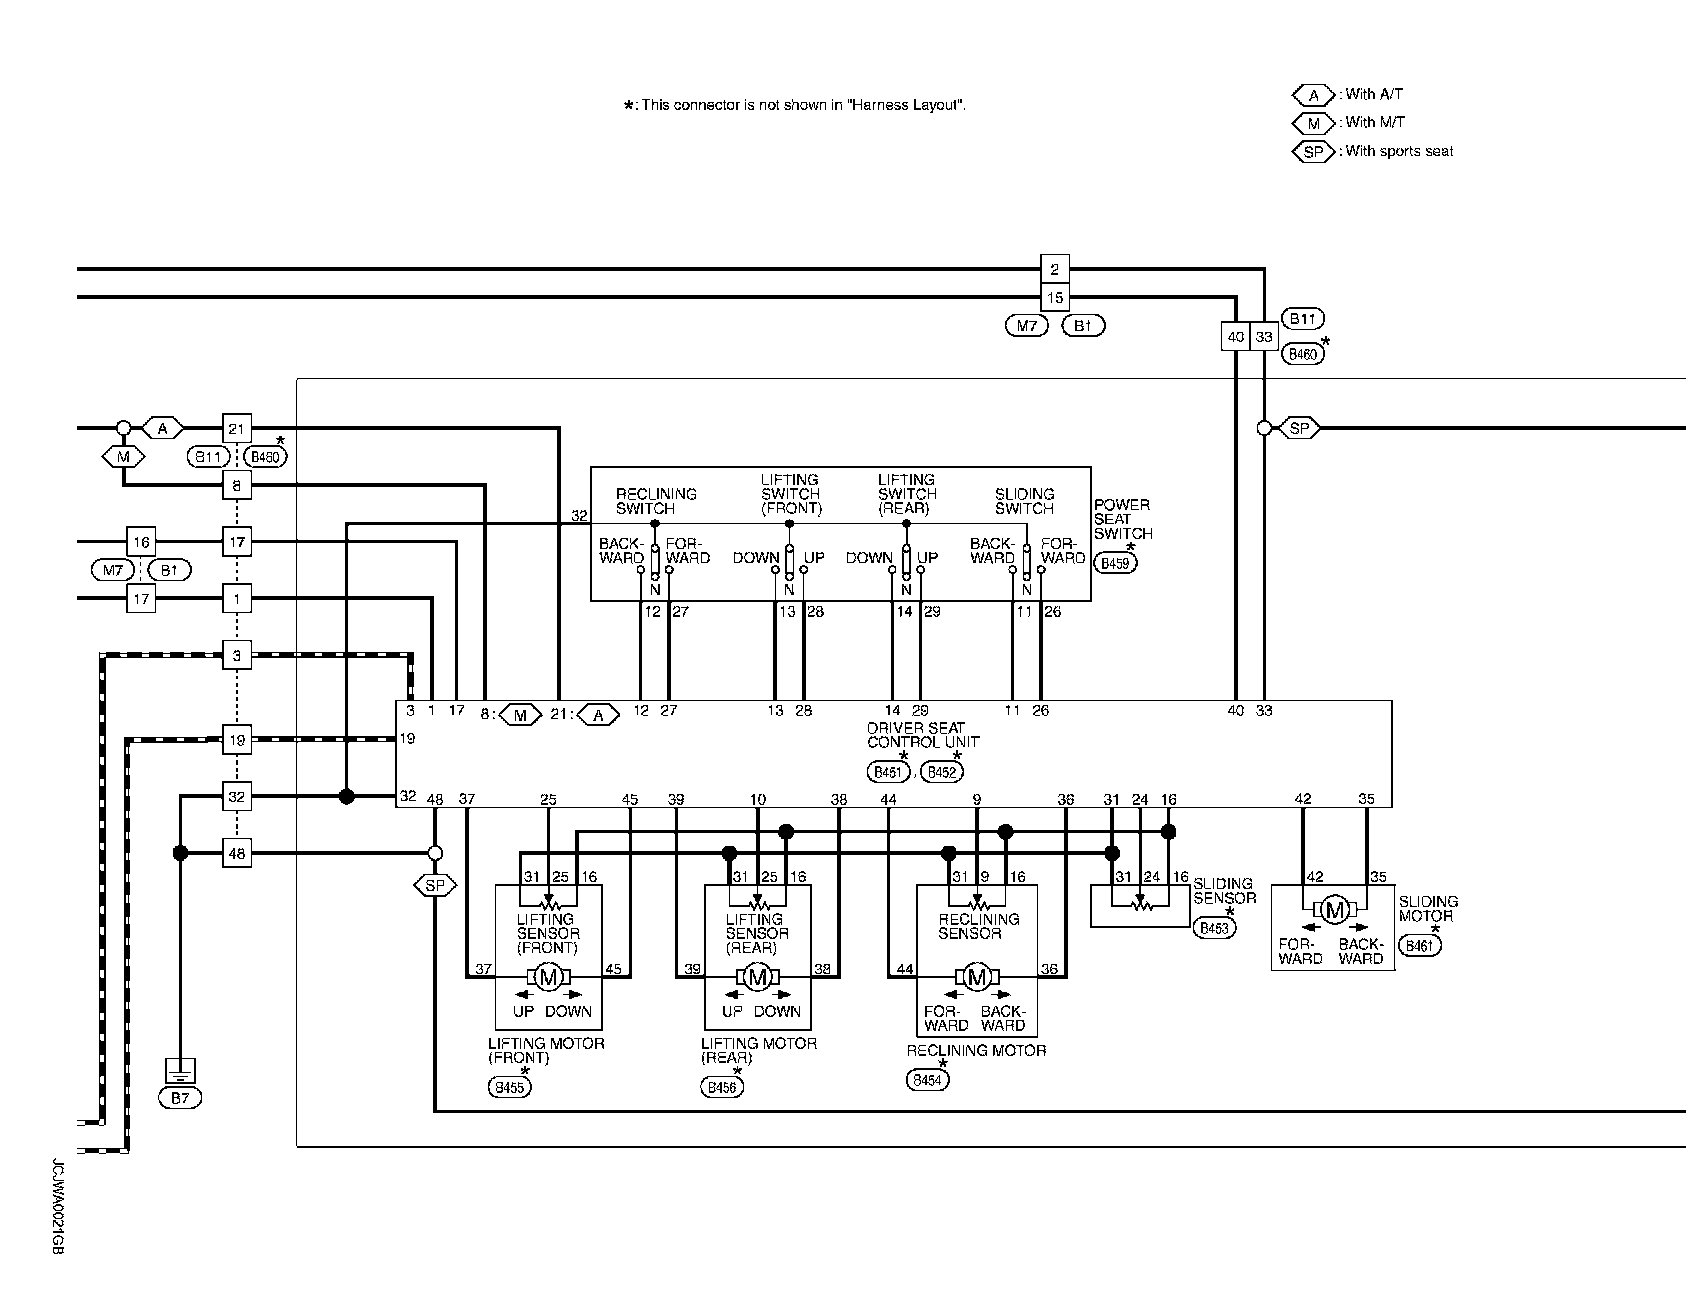This screenshot has width=1688, height=1312.
Task: Click SP hexagon below terminal 48 junction
Action: [x=435, y=886]
